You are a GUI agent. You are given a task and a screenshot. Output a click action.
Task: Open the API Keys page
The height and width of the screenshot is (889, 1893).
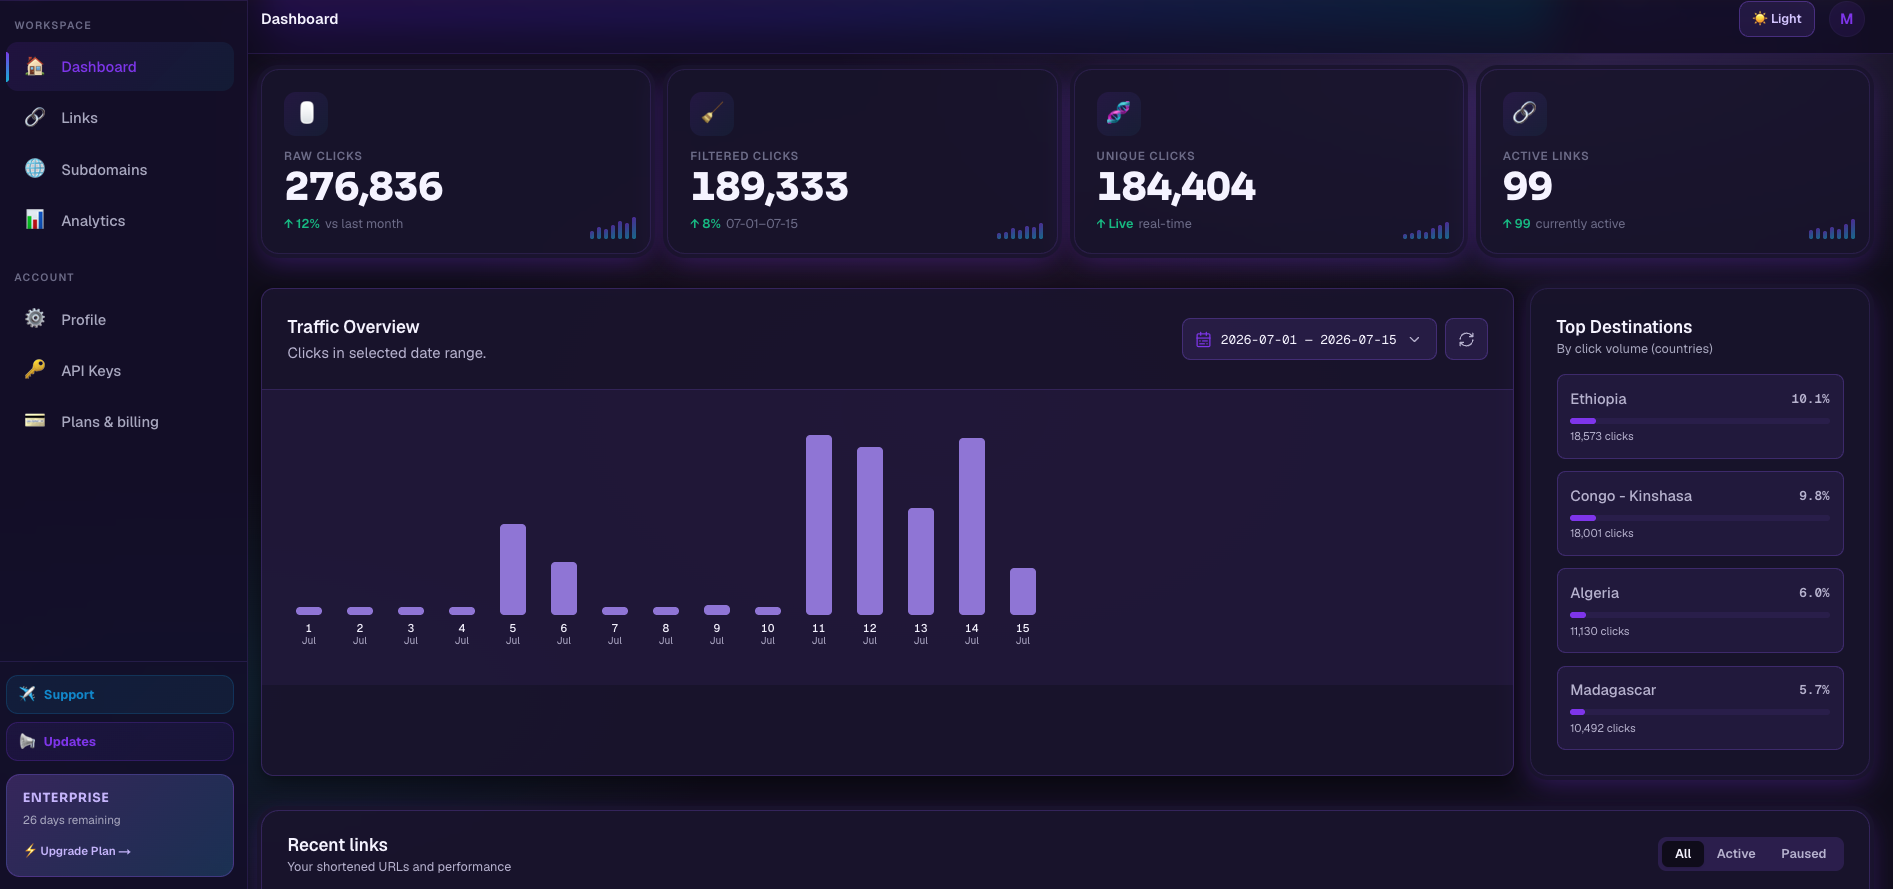[x=120, y=371]
